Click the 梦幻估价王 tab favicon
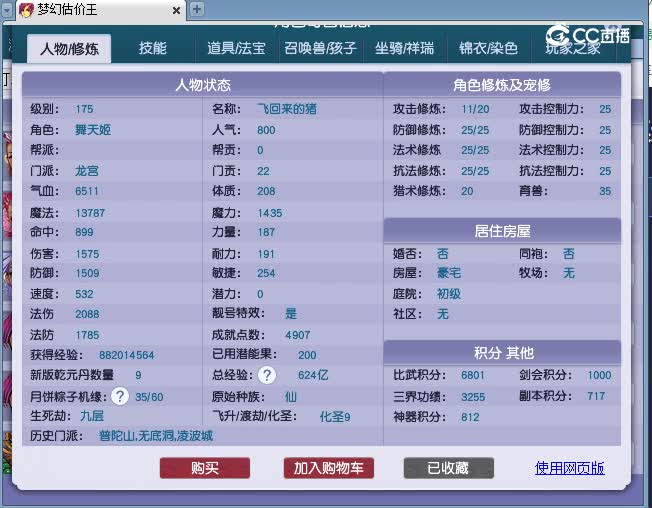 tap(26, 10)
